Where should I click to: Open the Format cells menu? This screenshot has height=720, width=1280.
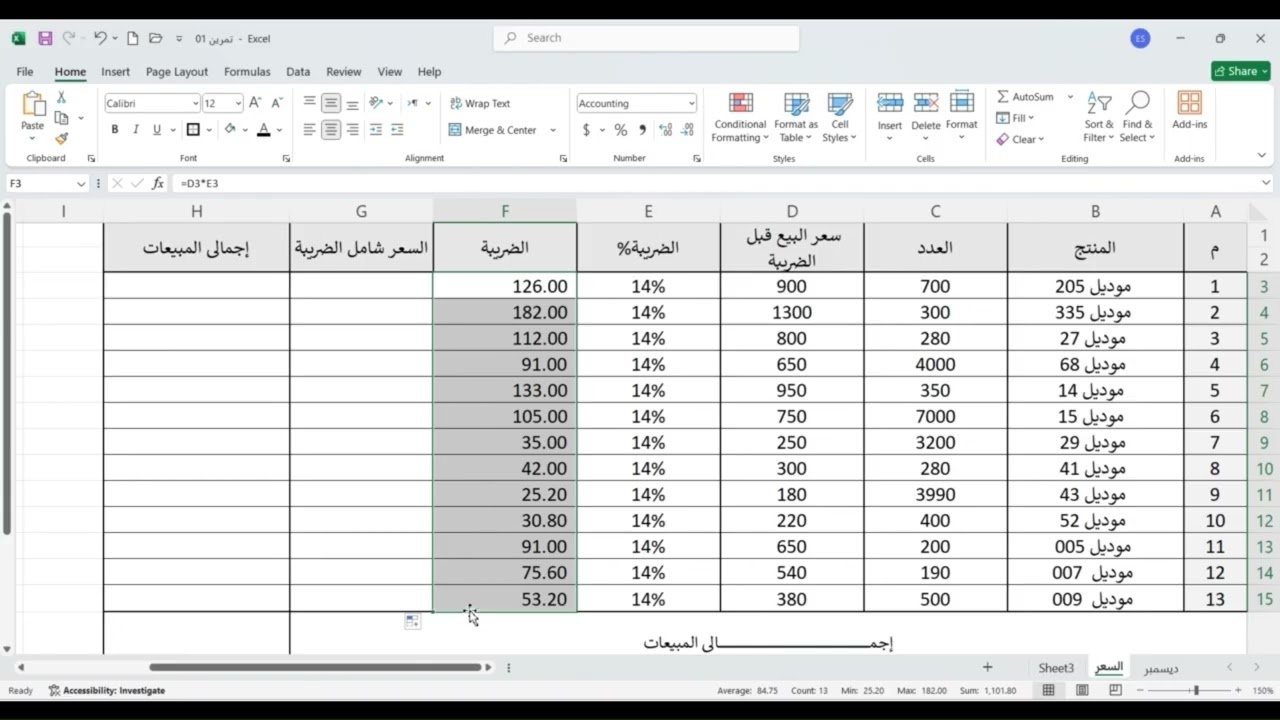coord(962,116)
